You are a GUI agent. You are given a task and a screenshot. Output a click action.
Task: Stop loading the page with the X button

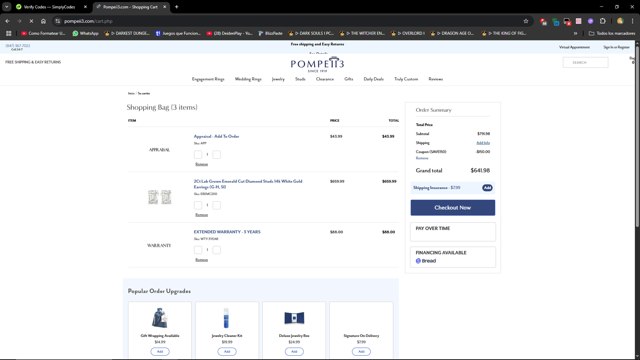(31, 21)
